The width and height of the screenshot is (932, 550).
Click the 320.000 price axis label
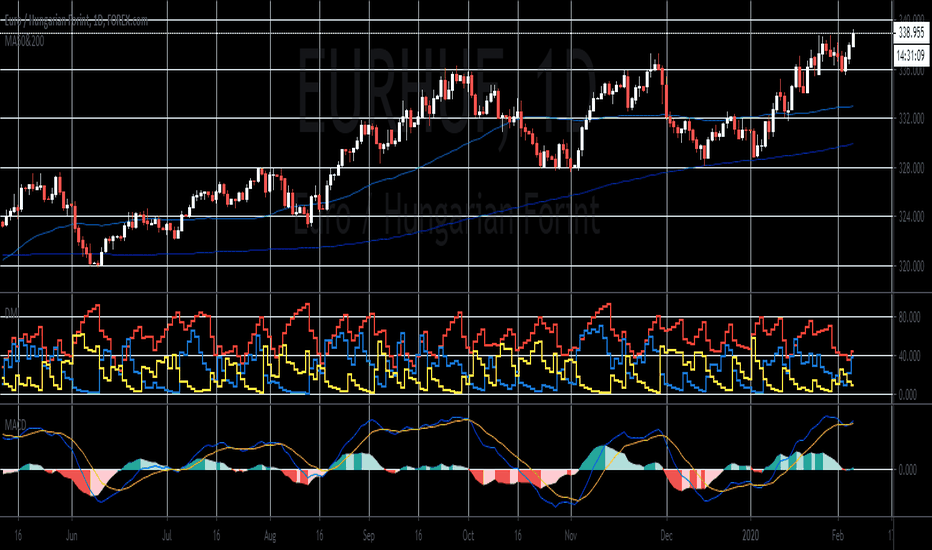(x=911, y=266)
